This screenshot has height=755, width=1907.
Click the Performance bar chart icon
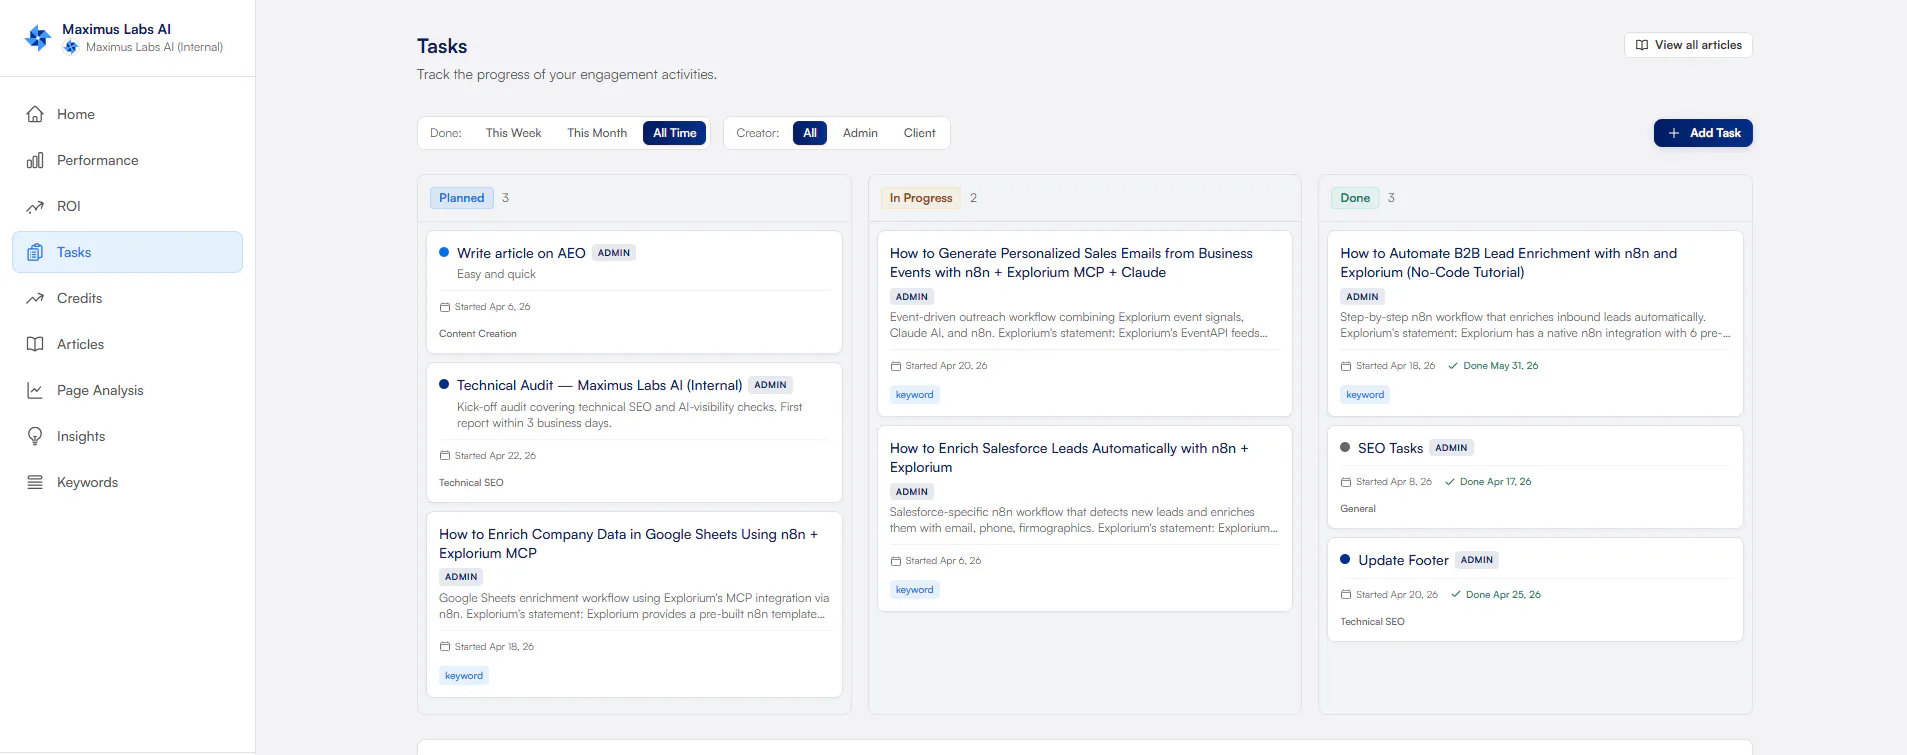point(35,160)
